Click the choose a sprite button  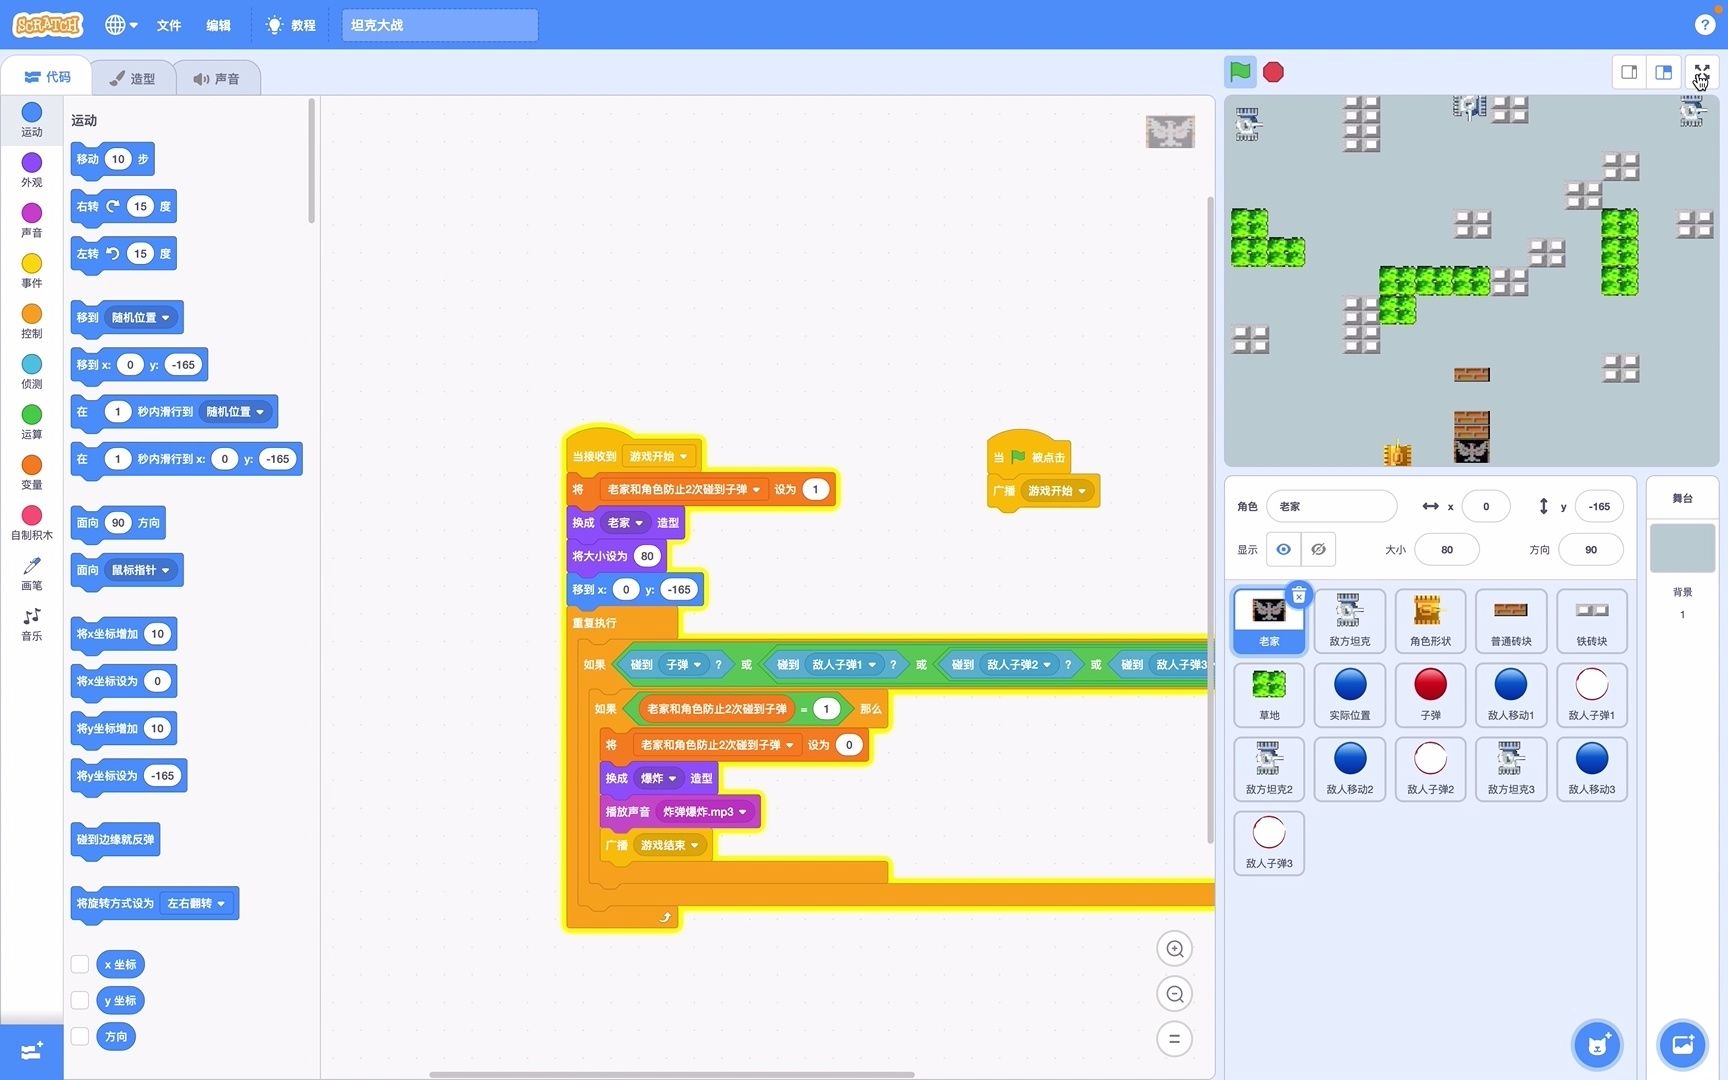[x=1597, y=1045]
